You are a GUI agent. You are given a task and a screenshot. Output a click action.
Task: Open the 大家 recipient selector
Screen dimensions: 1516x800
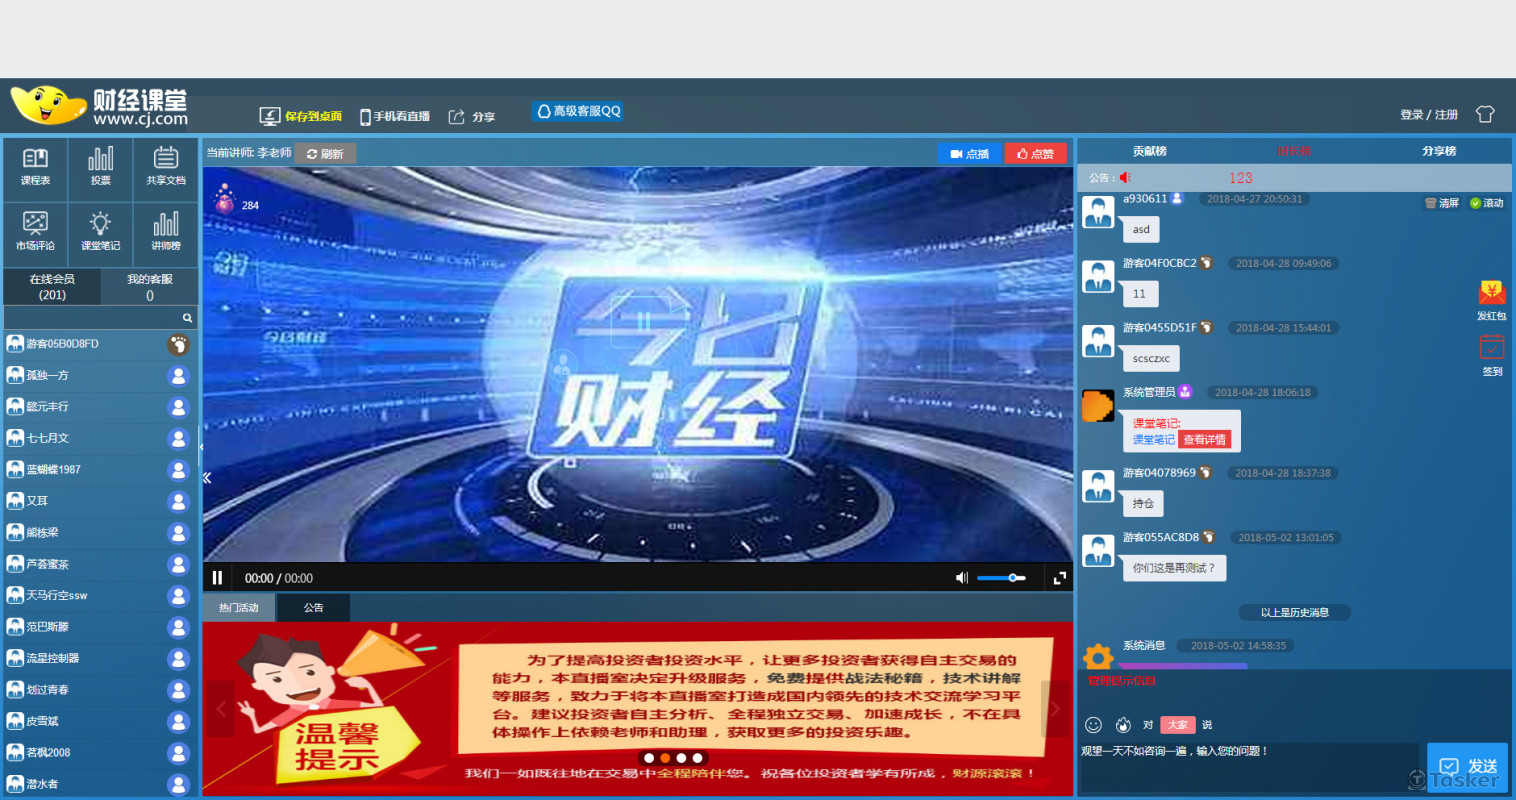[1179, 724]
